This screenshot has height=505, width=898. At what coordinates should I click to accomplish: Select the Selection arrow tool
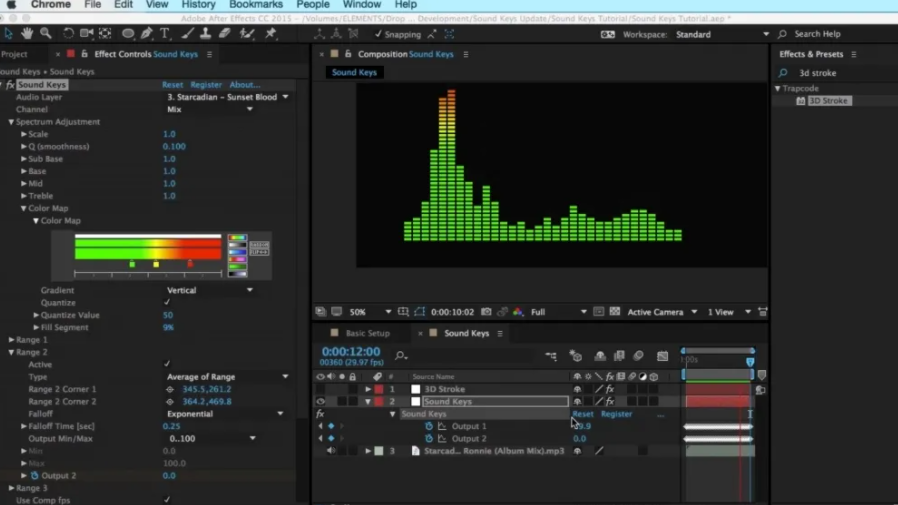point(8,34)
